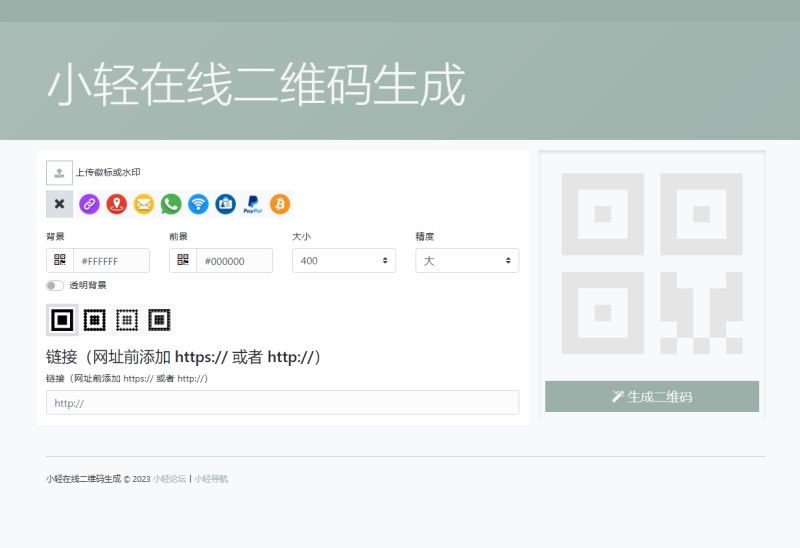Select the yellow email QR type icon
Viewport: 800px width, 548px height.
144,204
